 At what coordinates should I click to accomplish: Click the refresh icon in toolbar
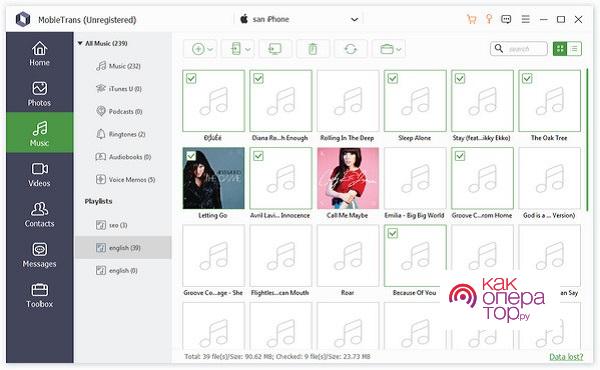click(350, 49)
